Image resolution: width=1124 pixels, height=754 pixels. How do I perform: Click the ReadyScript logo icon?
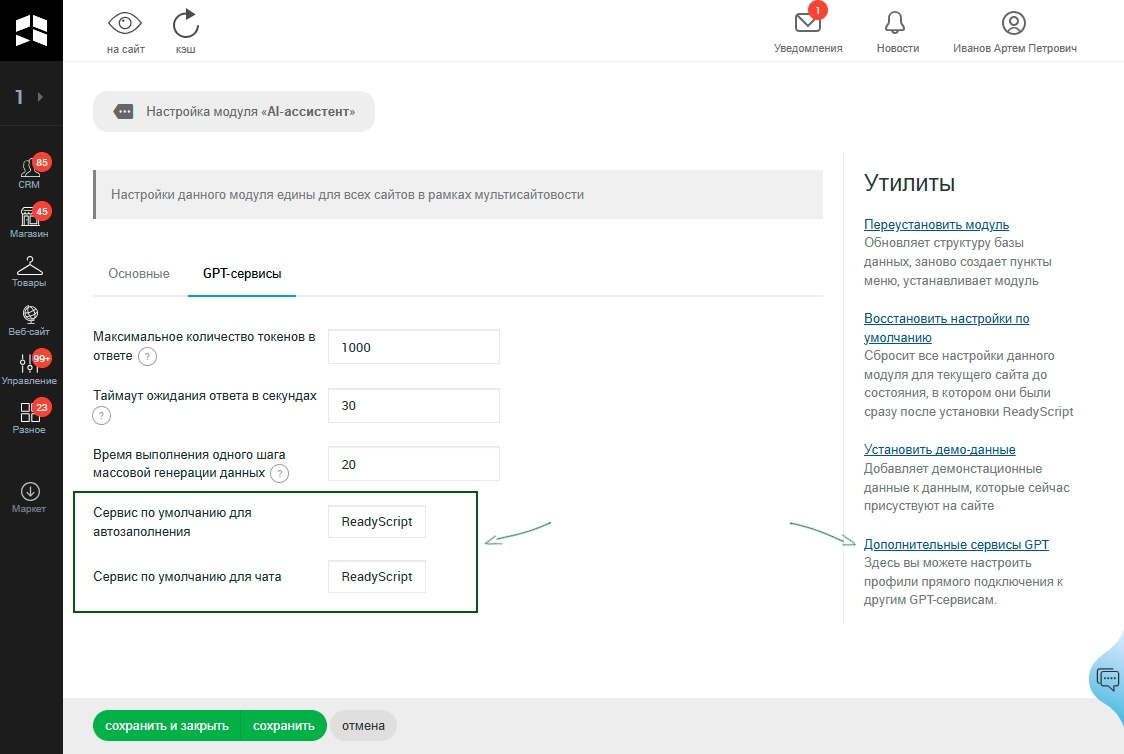pyautogui.click(x=31, y=30)
